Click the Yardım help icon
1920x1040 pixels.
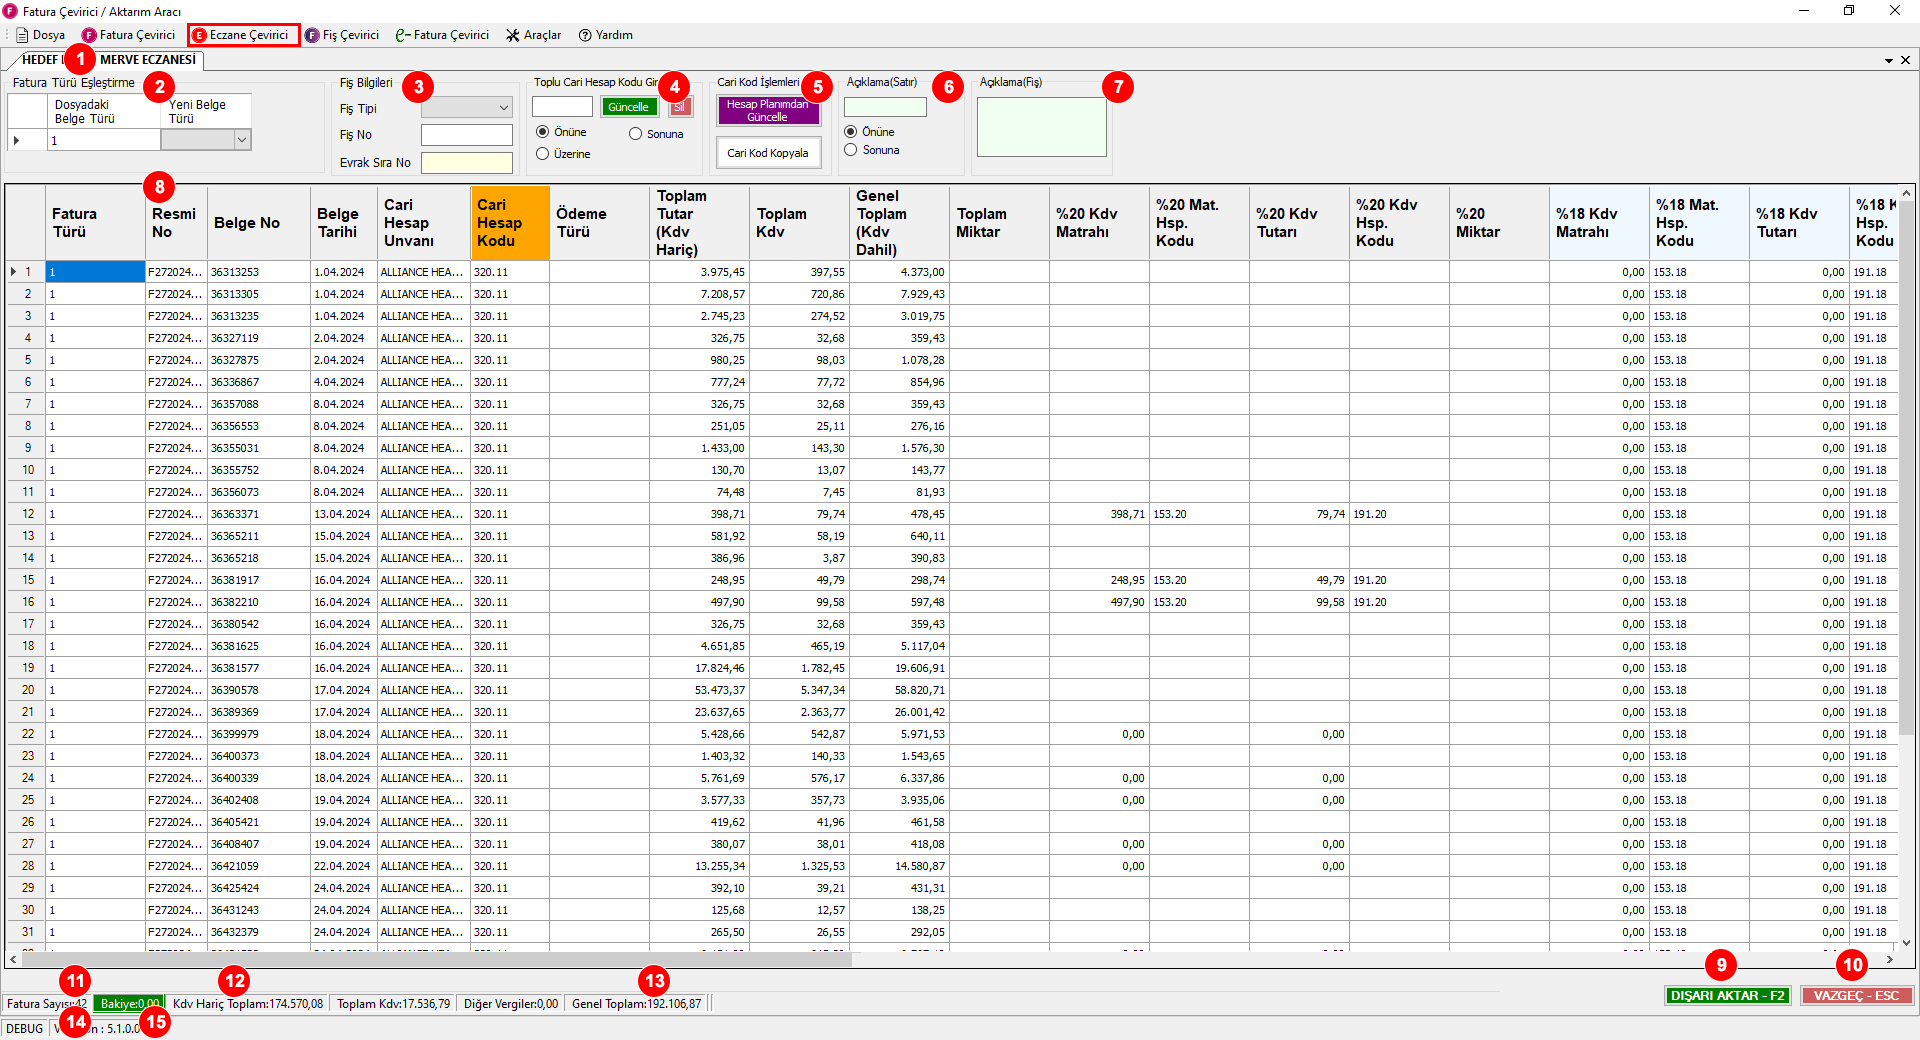(x=585, y=35)
